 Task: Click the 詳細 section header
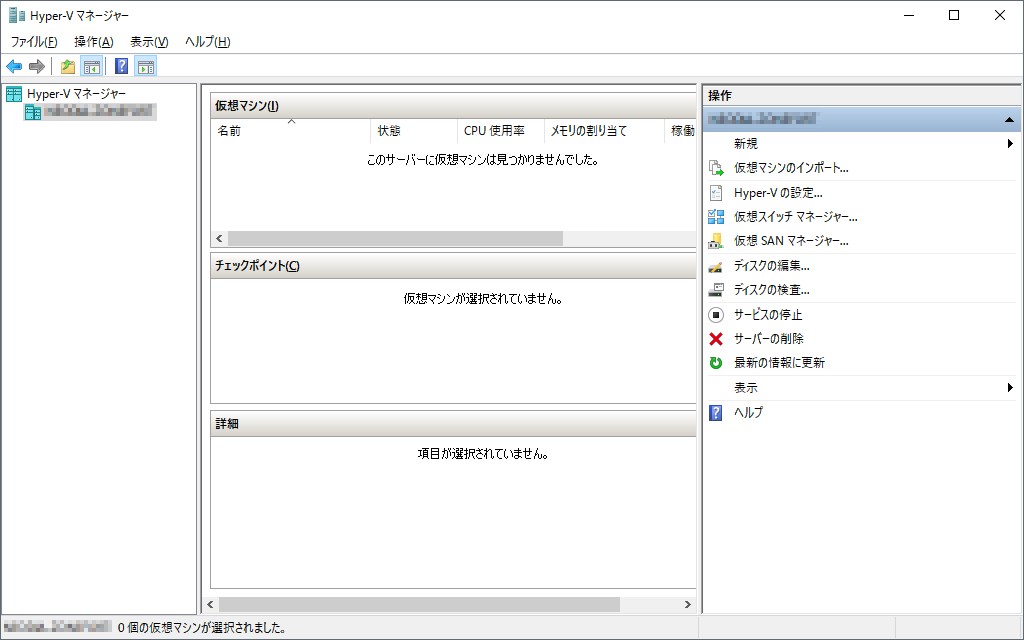[453, 424]
